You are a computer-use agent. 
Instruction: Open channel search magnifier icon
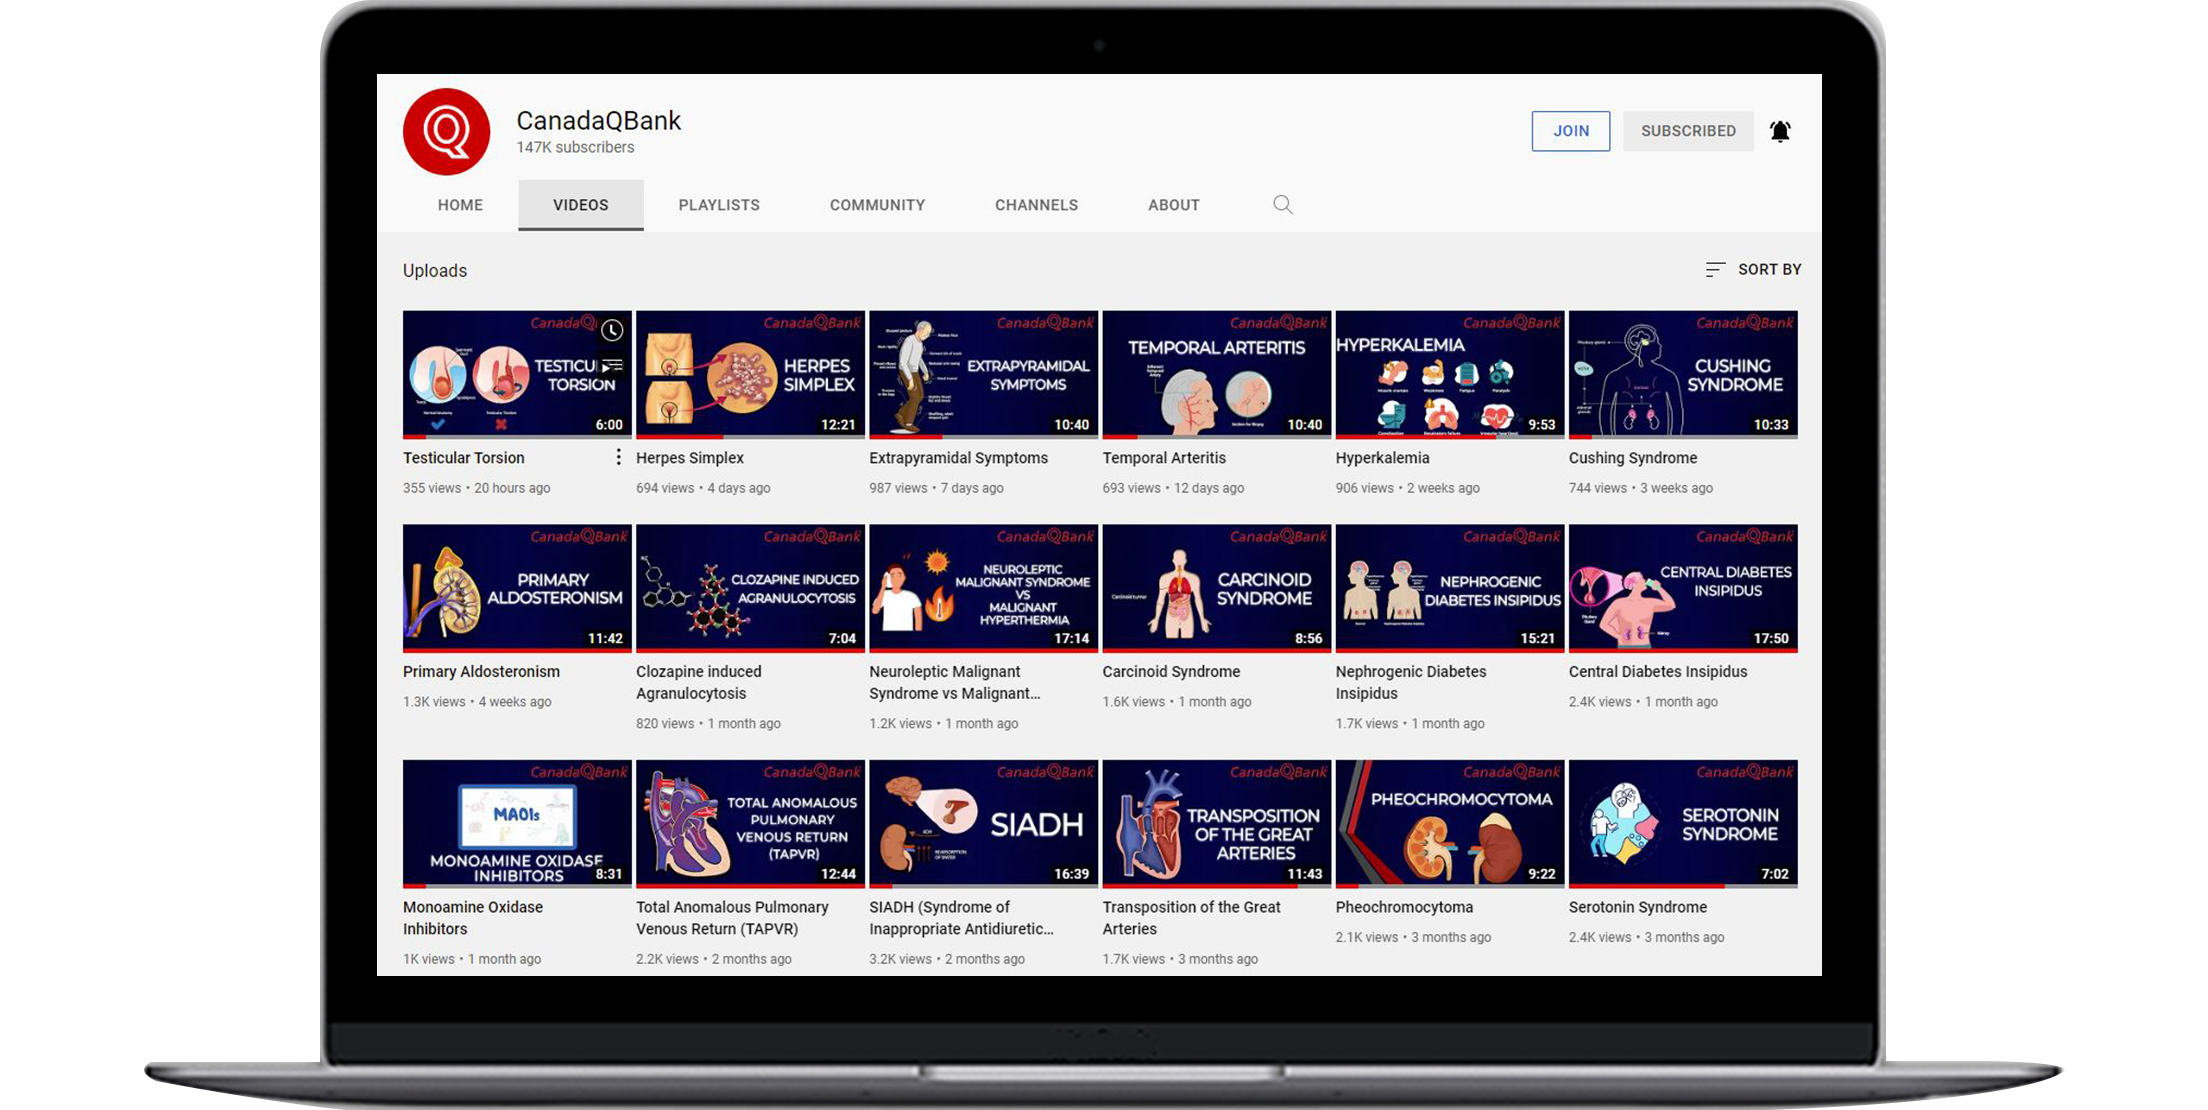tap(1283, 205)
